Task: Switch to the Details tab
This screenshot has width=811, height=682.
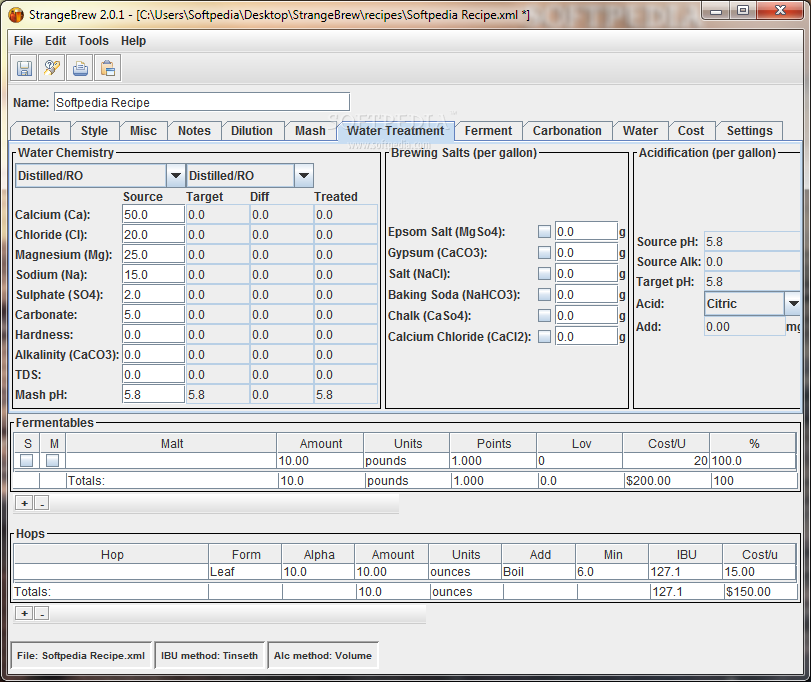Action: pos(40,131)
